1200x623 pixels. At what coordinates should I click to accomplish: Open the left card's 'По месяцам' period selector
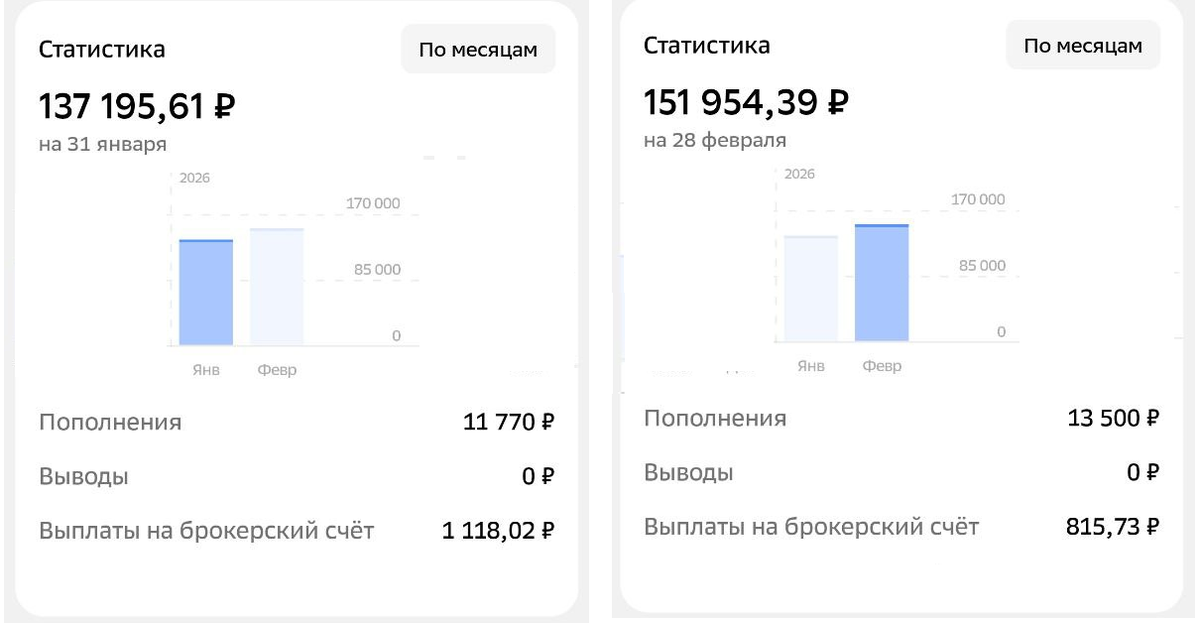(478, 48)
